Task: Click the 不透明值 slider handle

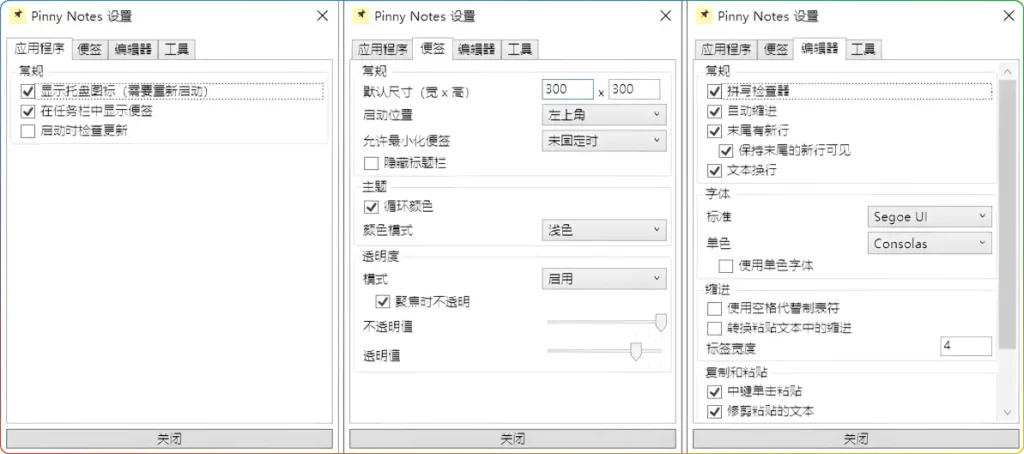Action: click(661, 322)
